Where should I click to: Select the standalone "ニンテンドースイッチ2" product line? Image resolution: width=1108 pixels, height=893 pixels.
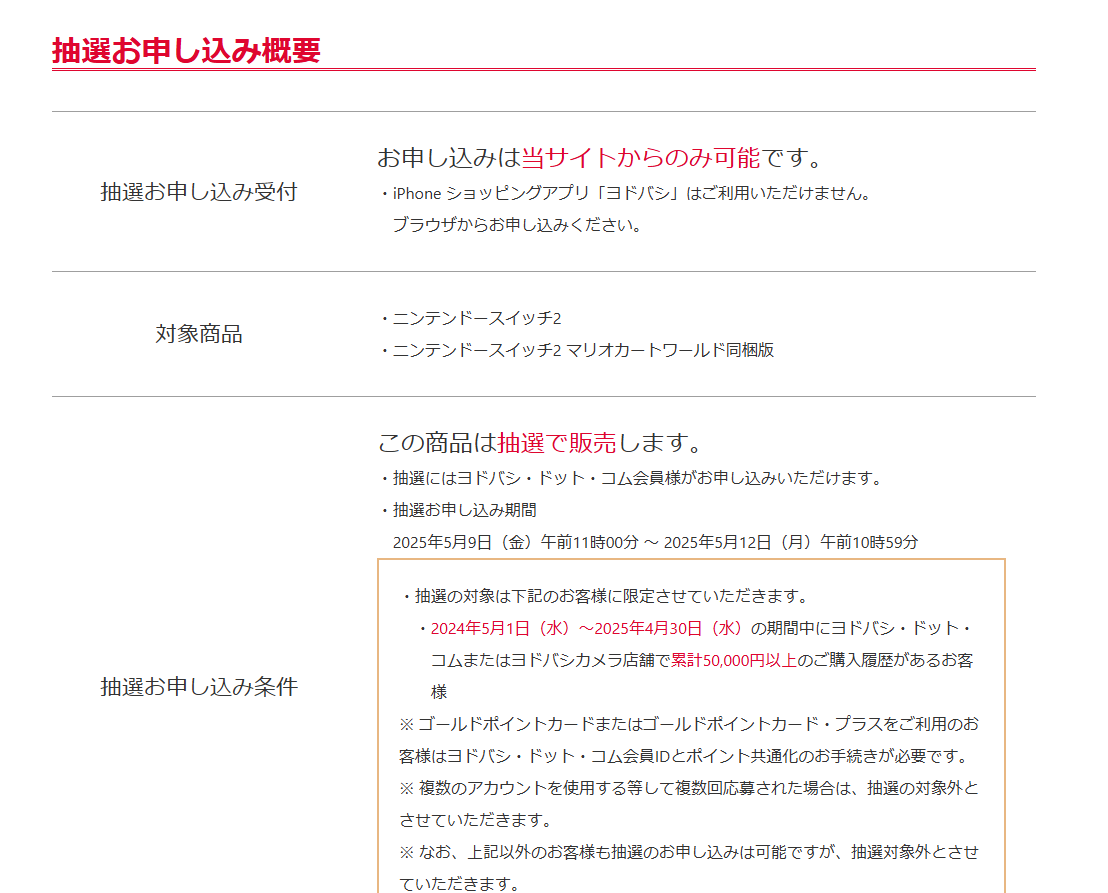[x=471, y=319]
